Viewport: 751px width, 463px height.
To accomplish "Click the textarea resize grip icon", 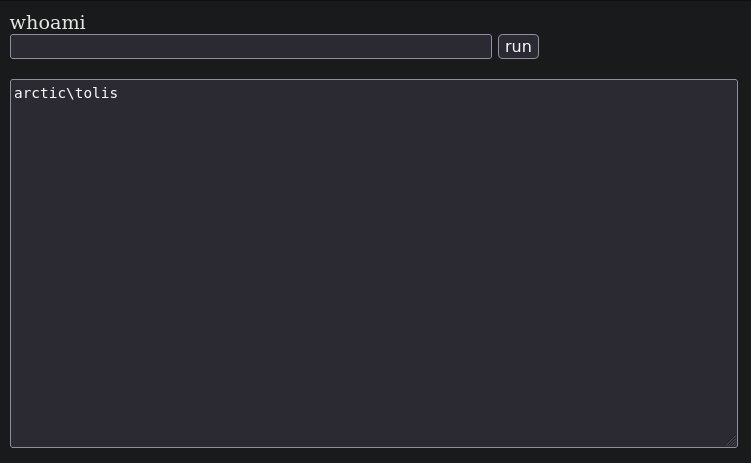I will (x=731, y=441).
